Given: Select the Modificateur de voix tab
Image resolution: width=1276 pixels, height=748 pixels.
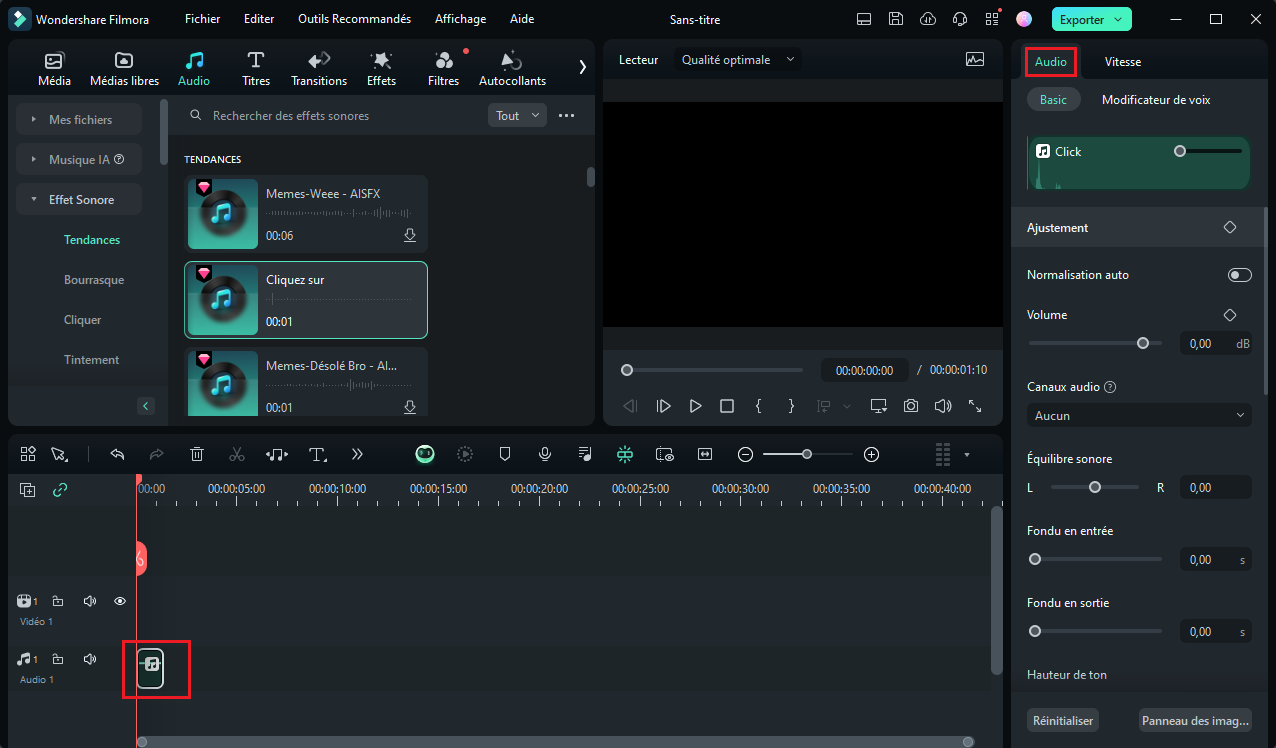Looking at the screenshot, I should pyautogui.click(x=1156, y=100).
